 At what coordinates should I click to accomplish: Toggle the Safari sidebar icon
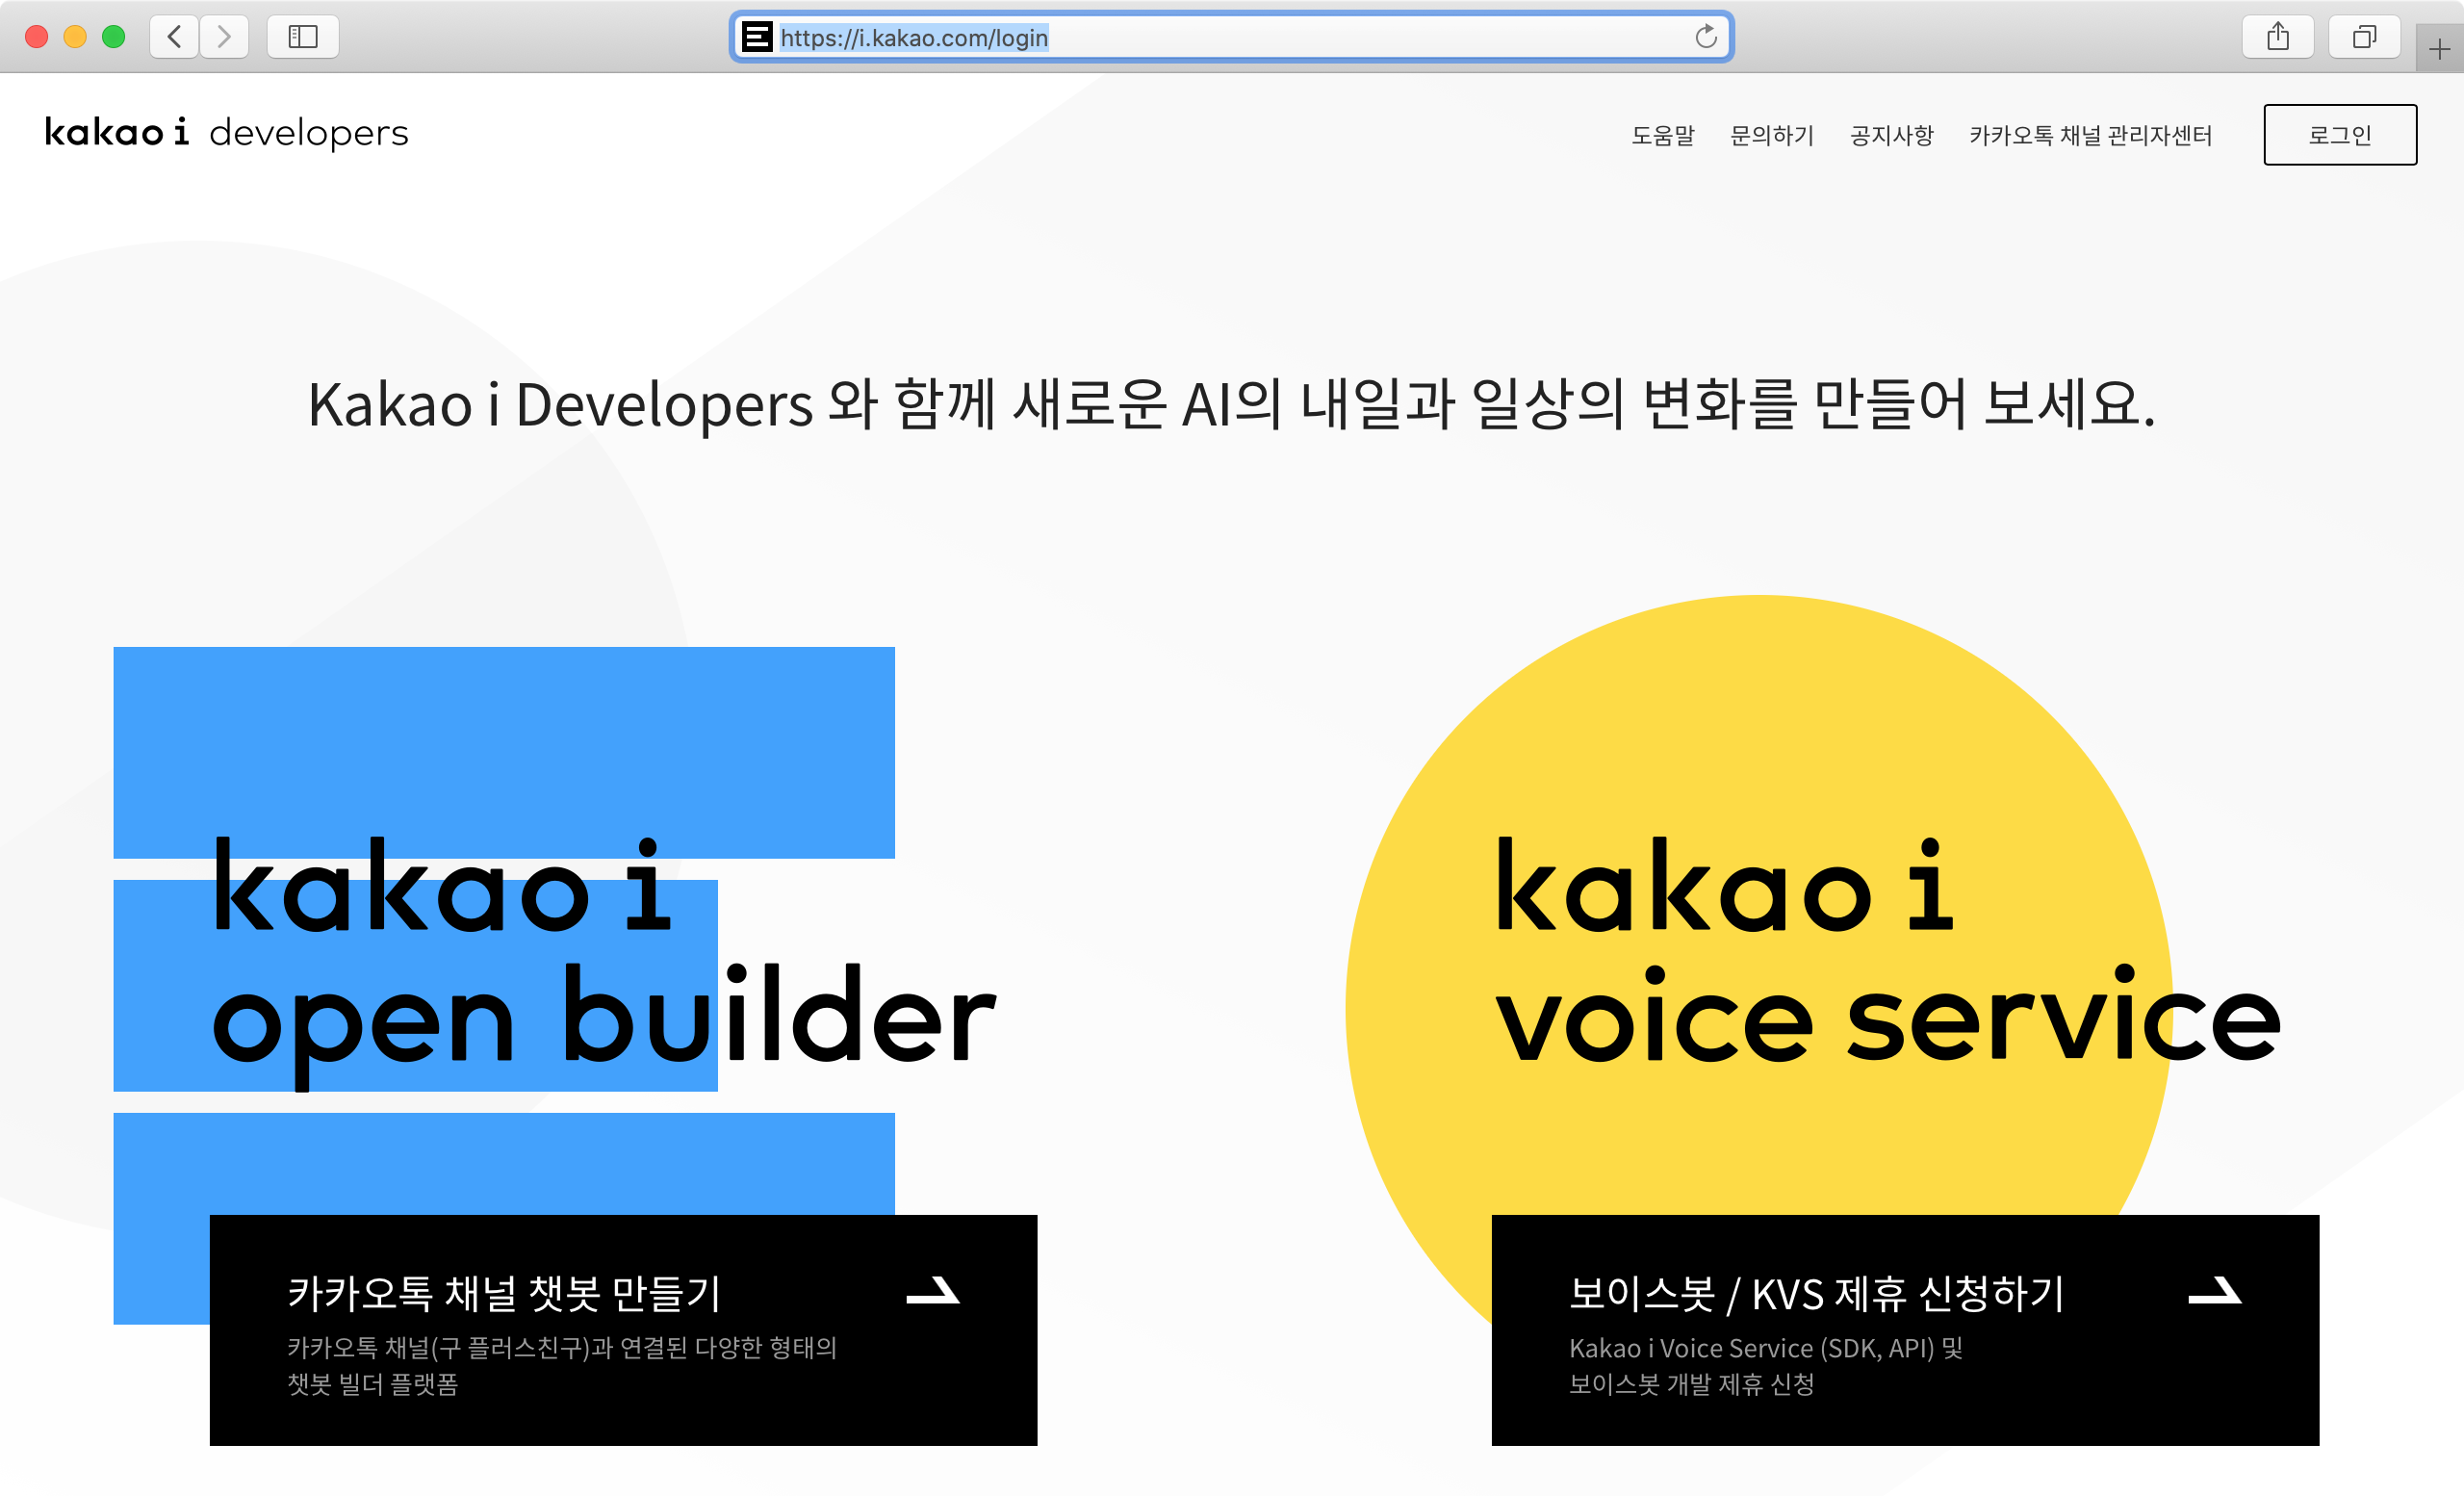(x=302, y=37)
